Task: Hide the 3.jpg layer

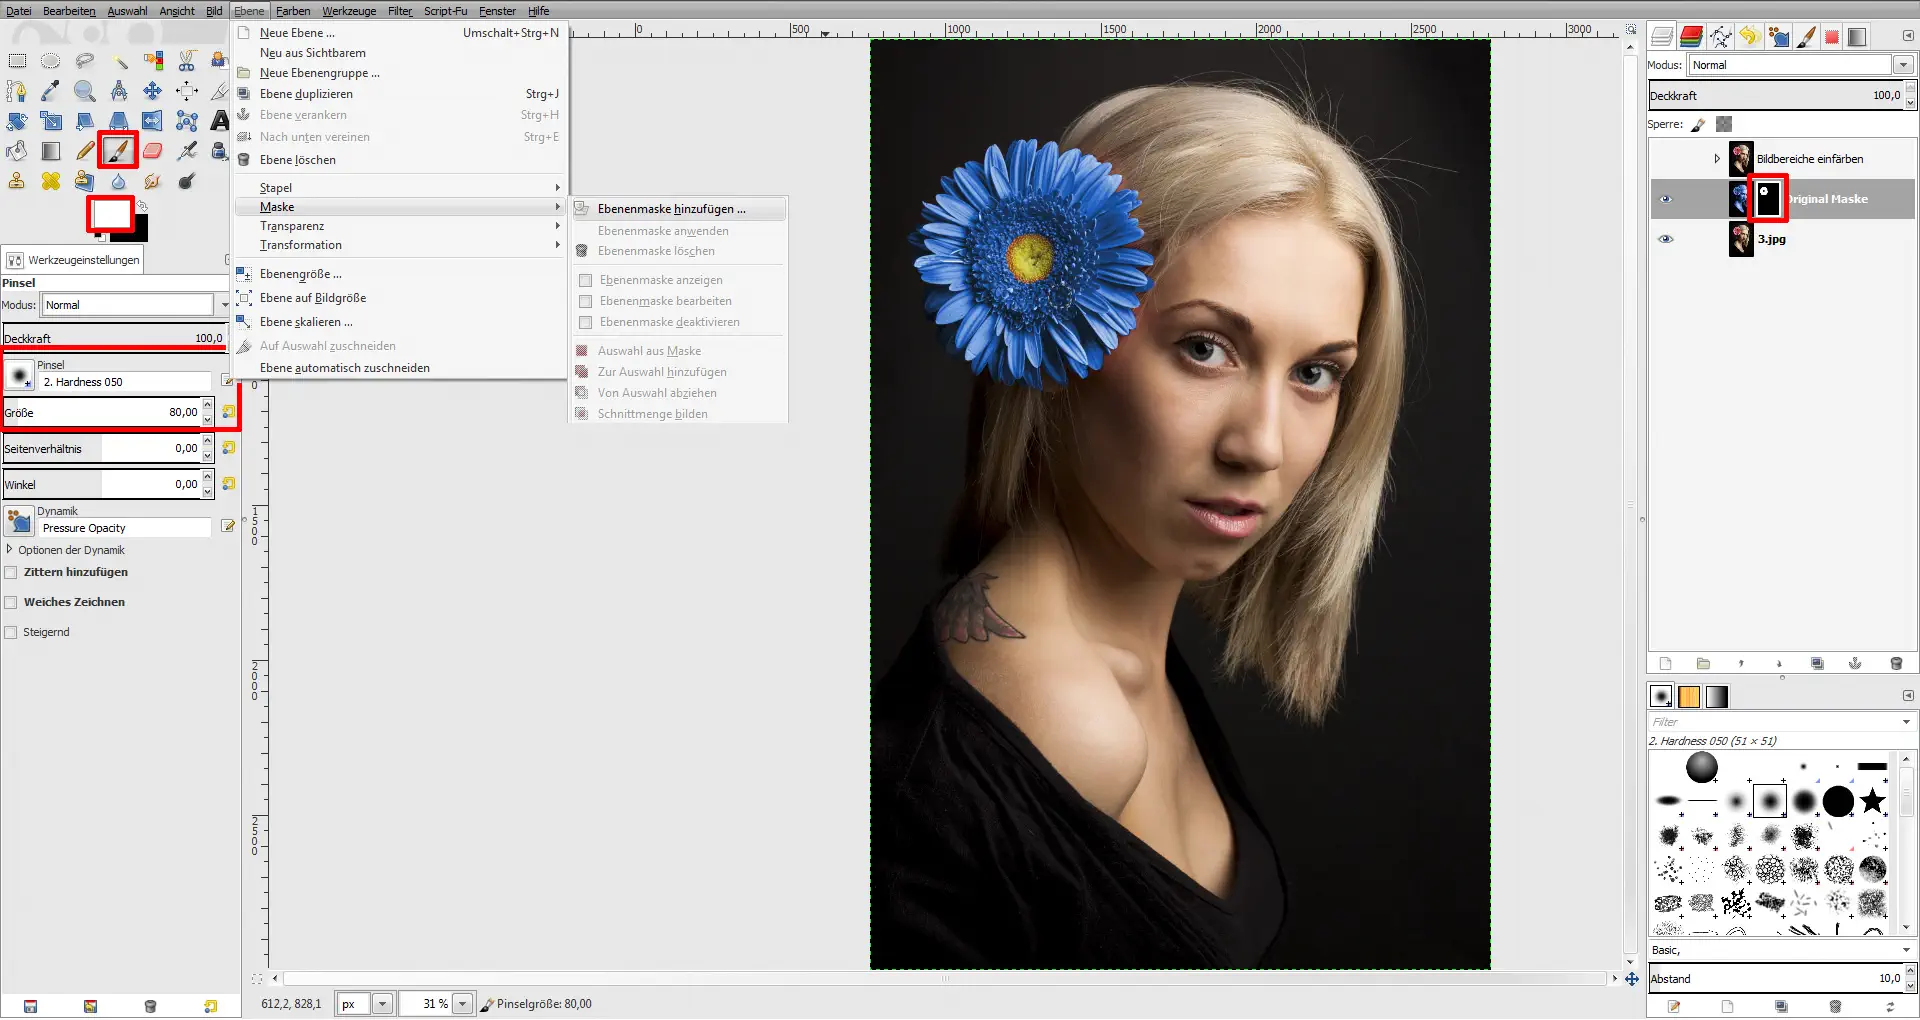Action: 1667,239
